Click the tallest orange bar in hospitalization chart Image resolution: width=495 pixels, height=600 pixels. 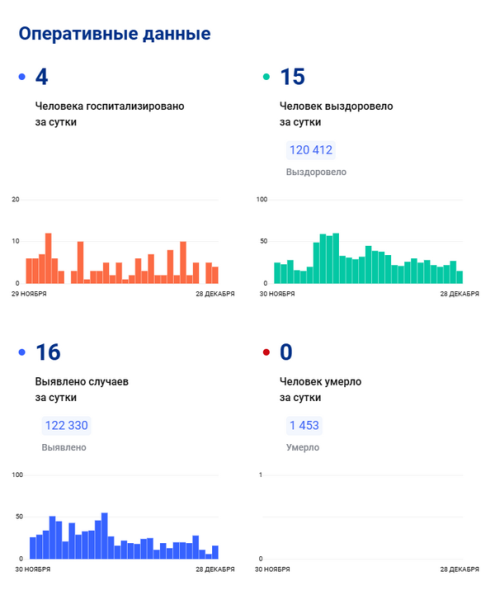[x=48, y=258]
